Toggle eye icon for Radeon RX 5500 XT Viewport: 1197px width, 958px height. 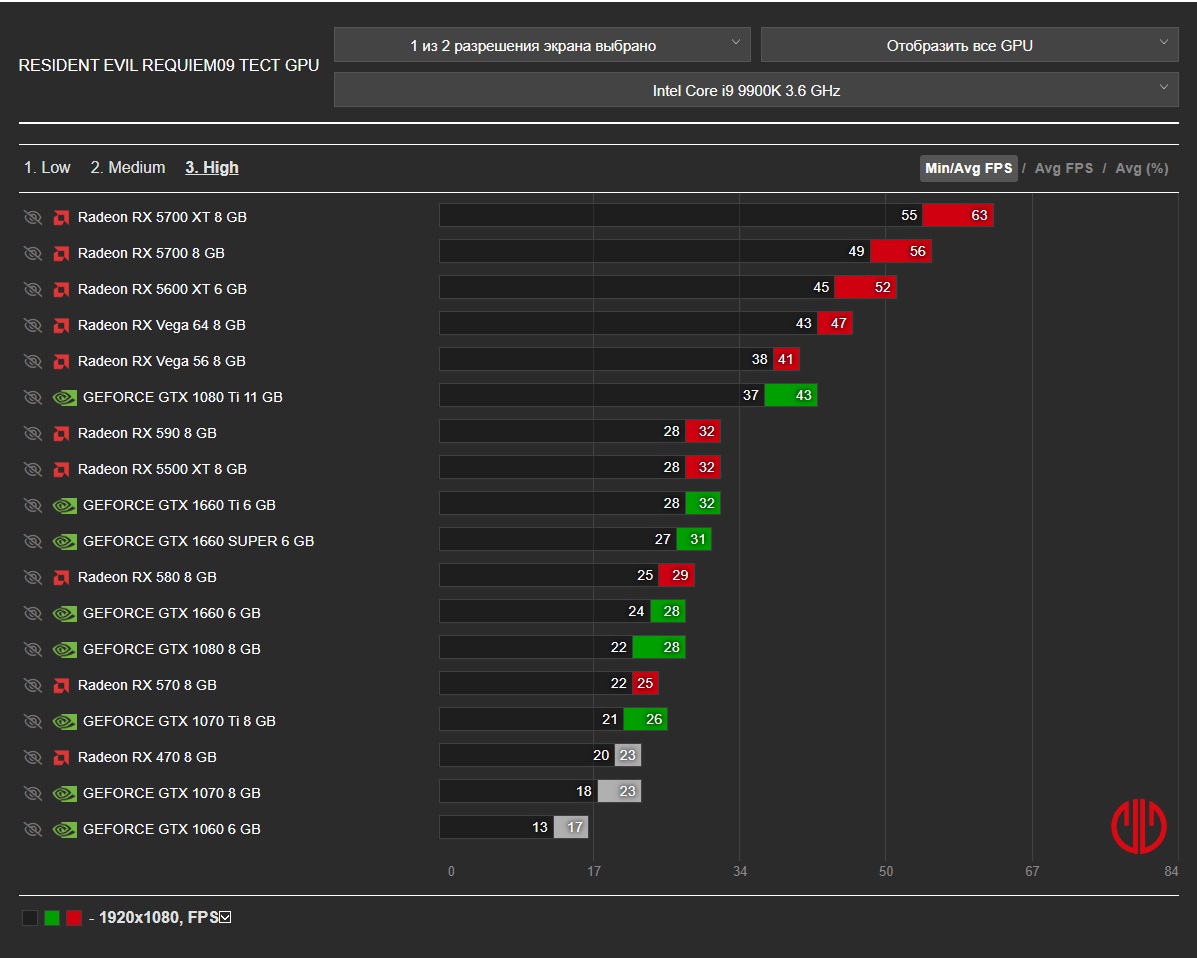(33, 469)
